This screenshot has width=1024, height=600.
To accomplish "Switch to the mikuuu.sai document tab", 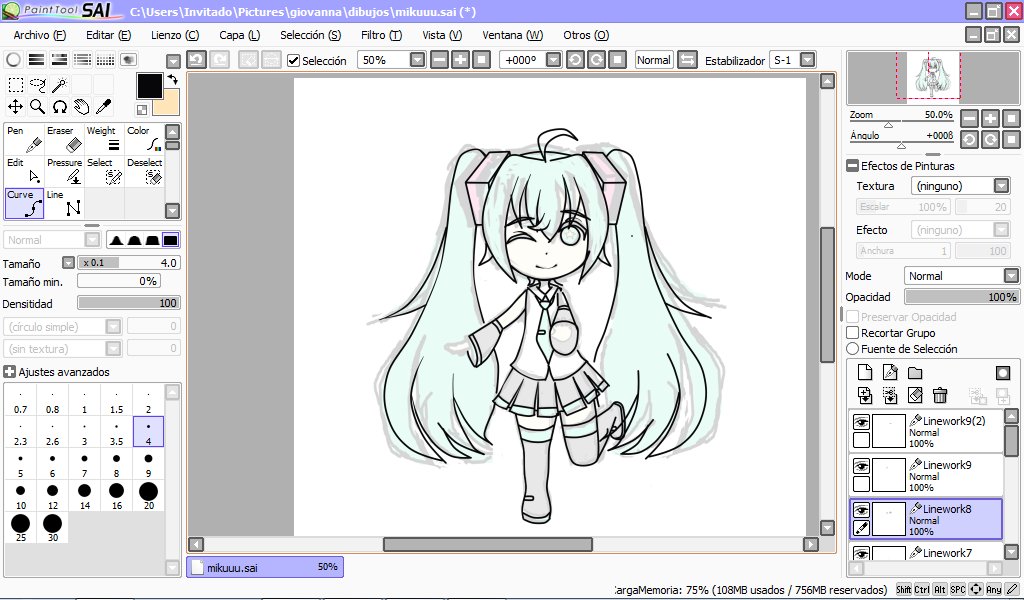I will pos(265,567).
